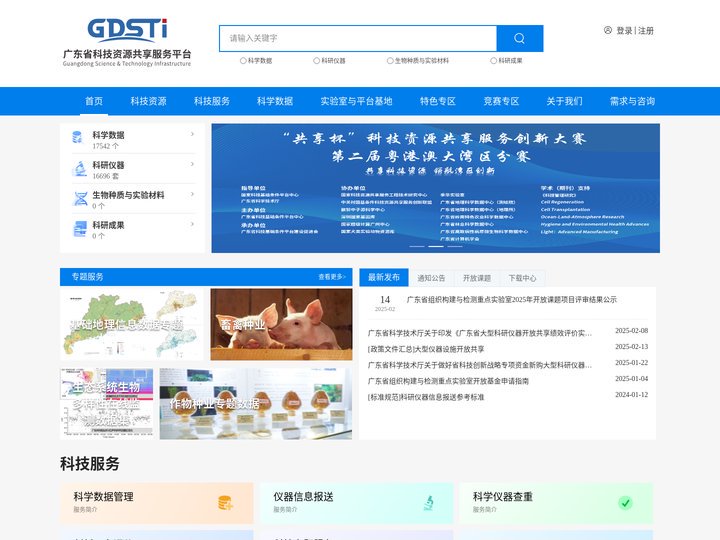Screen dimensions: 720x540
Task: Click the 注册 link
Action: tap(646, 31)
